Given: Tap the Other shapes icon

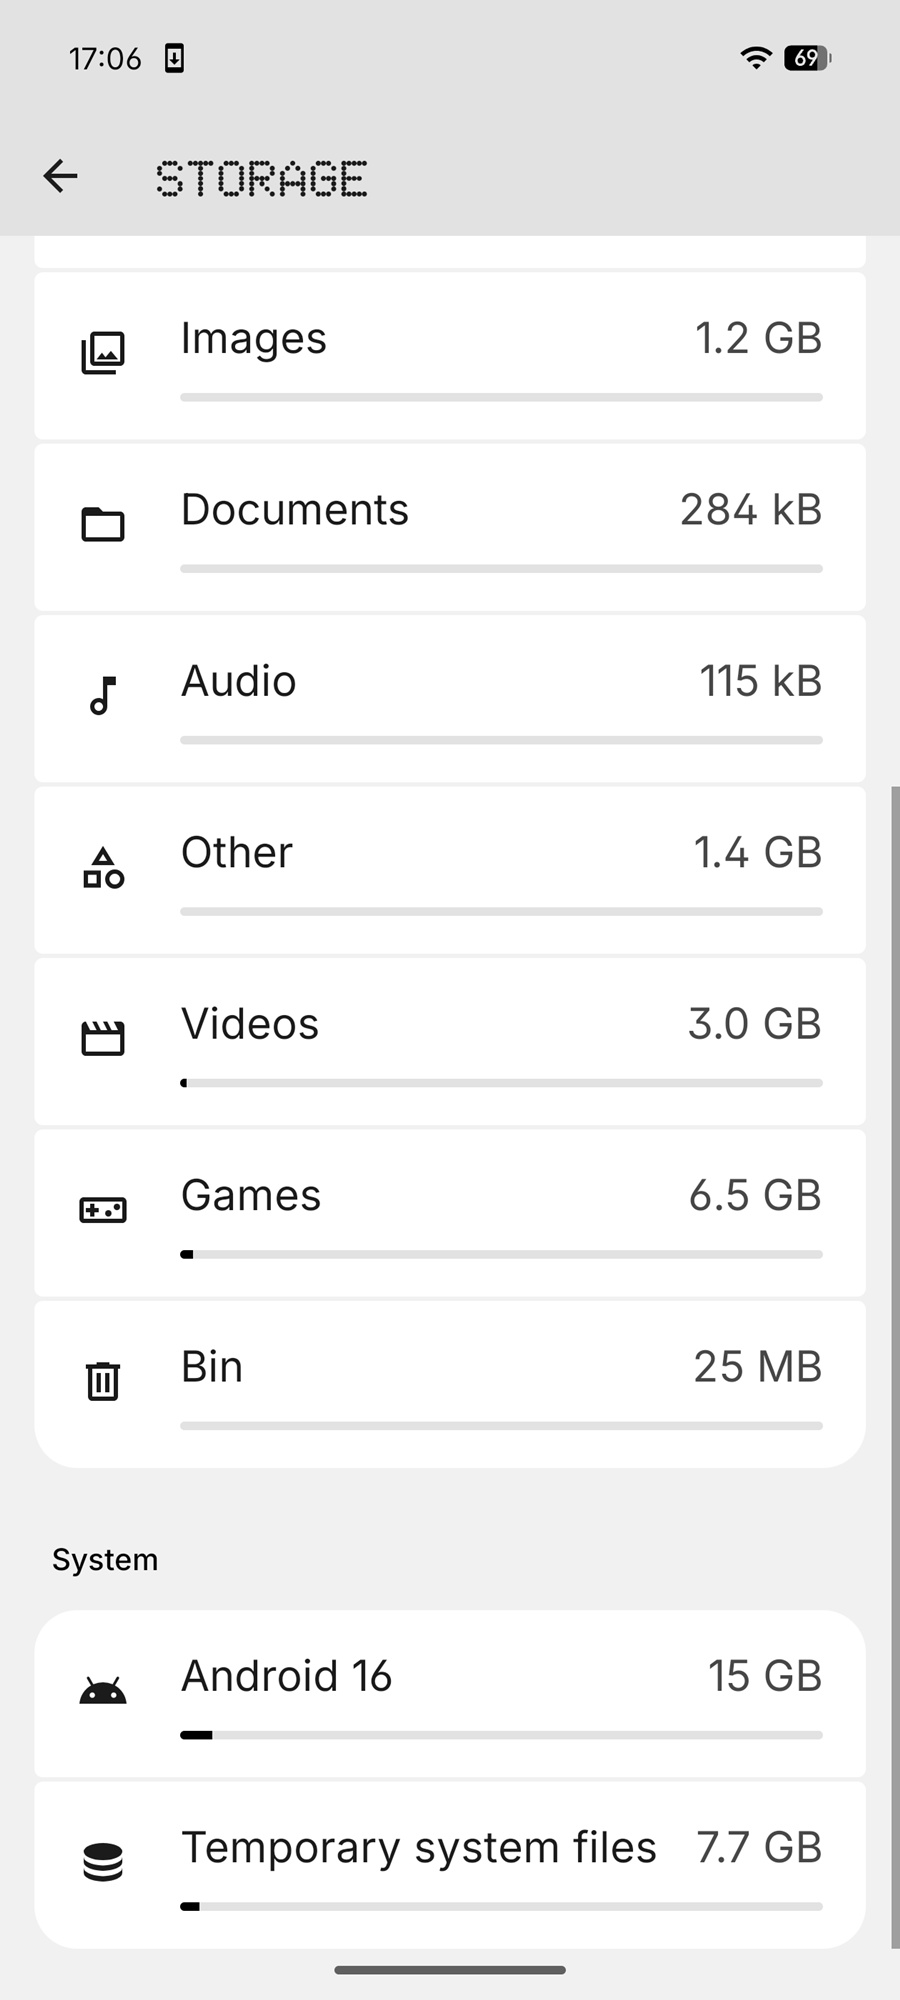Looking at the screenshot, I should pyautogui.click(x=103, y=867).
